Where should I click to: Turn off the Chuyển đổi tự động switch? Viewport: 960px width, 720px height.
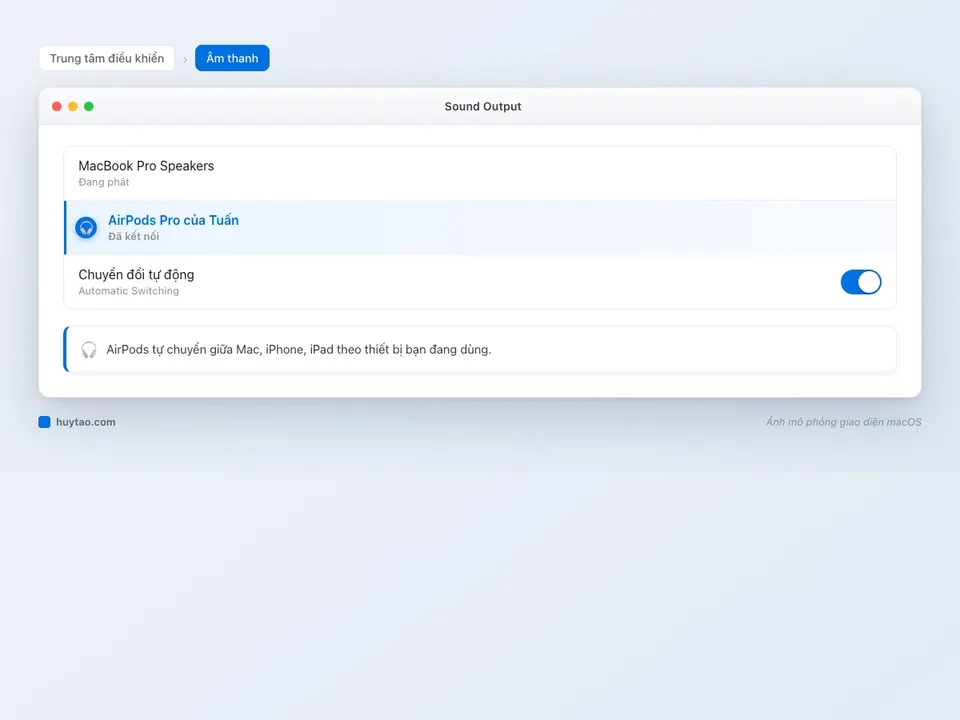coord(861,282)
